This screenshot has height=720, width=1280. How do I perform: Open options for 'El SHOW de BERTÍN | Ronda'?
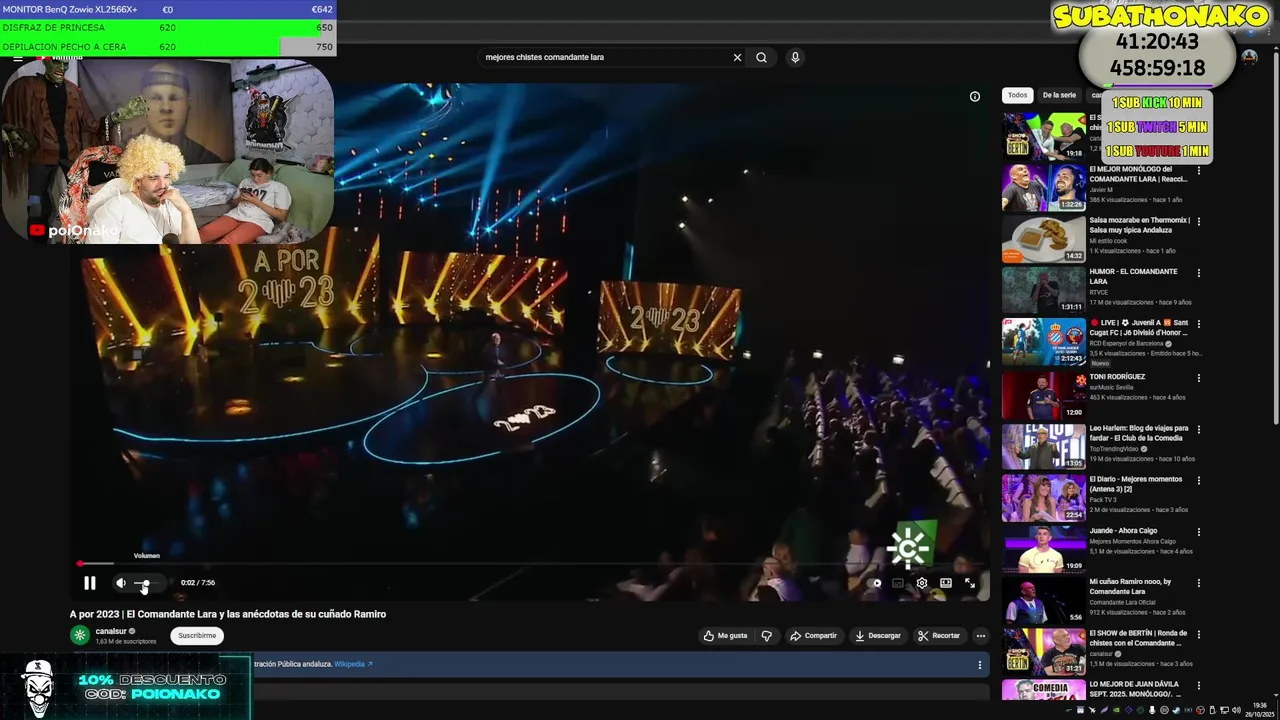point(1199,635)
